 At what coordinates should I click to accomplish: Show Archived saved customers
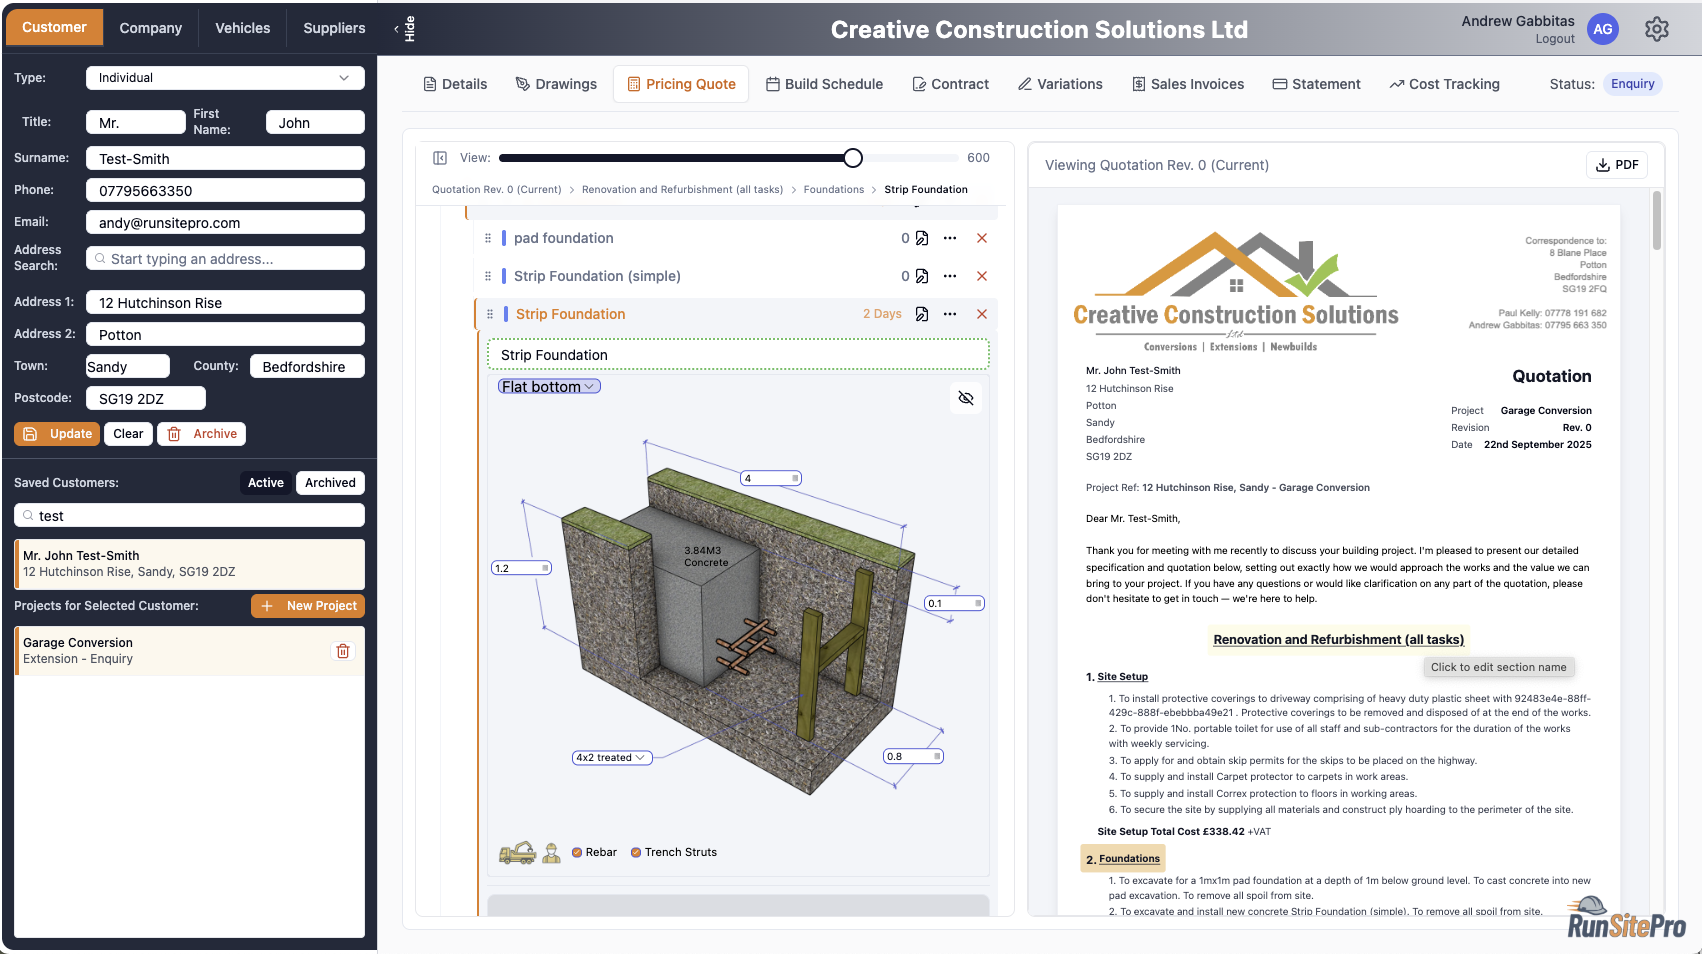[x=330, y=483]
